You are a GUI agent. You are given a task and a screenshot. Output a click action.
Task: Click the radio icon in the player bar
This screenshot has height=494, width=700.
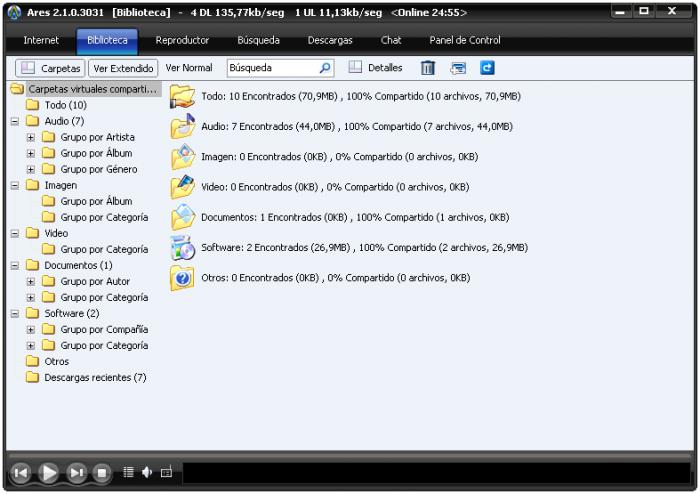(166, 472)
